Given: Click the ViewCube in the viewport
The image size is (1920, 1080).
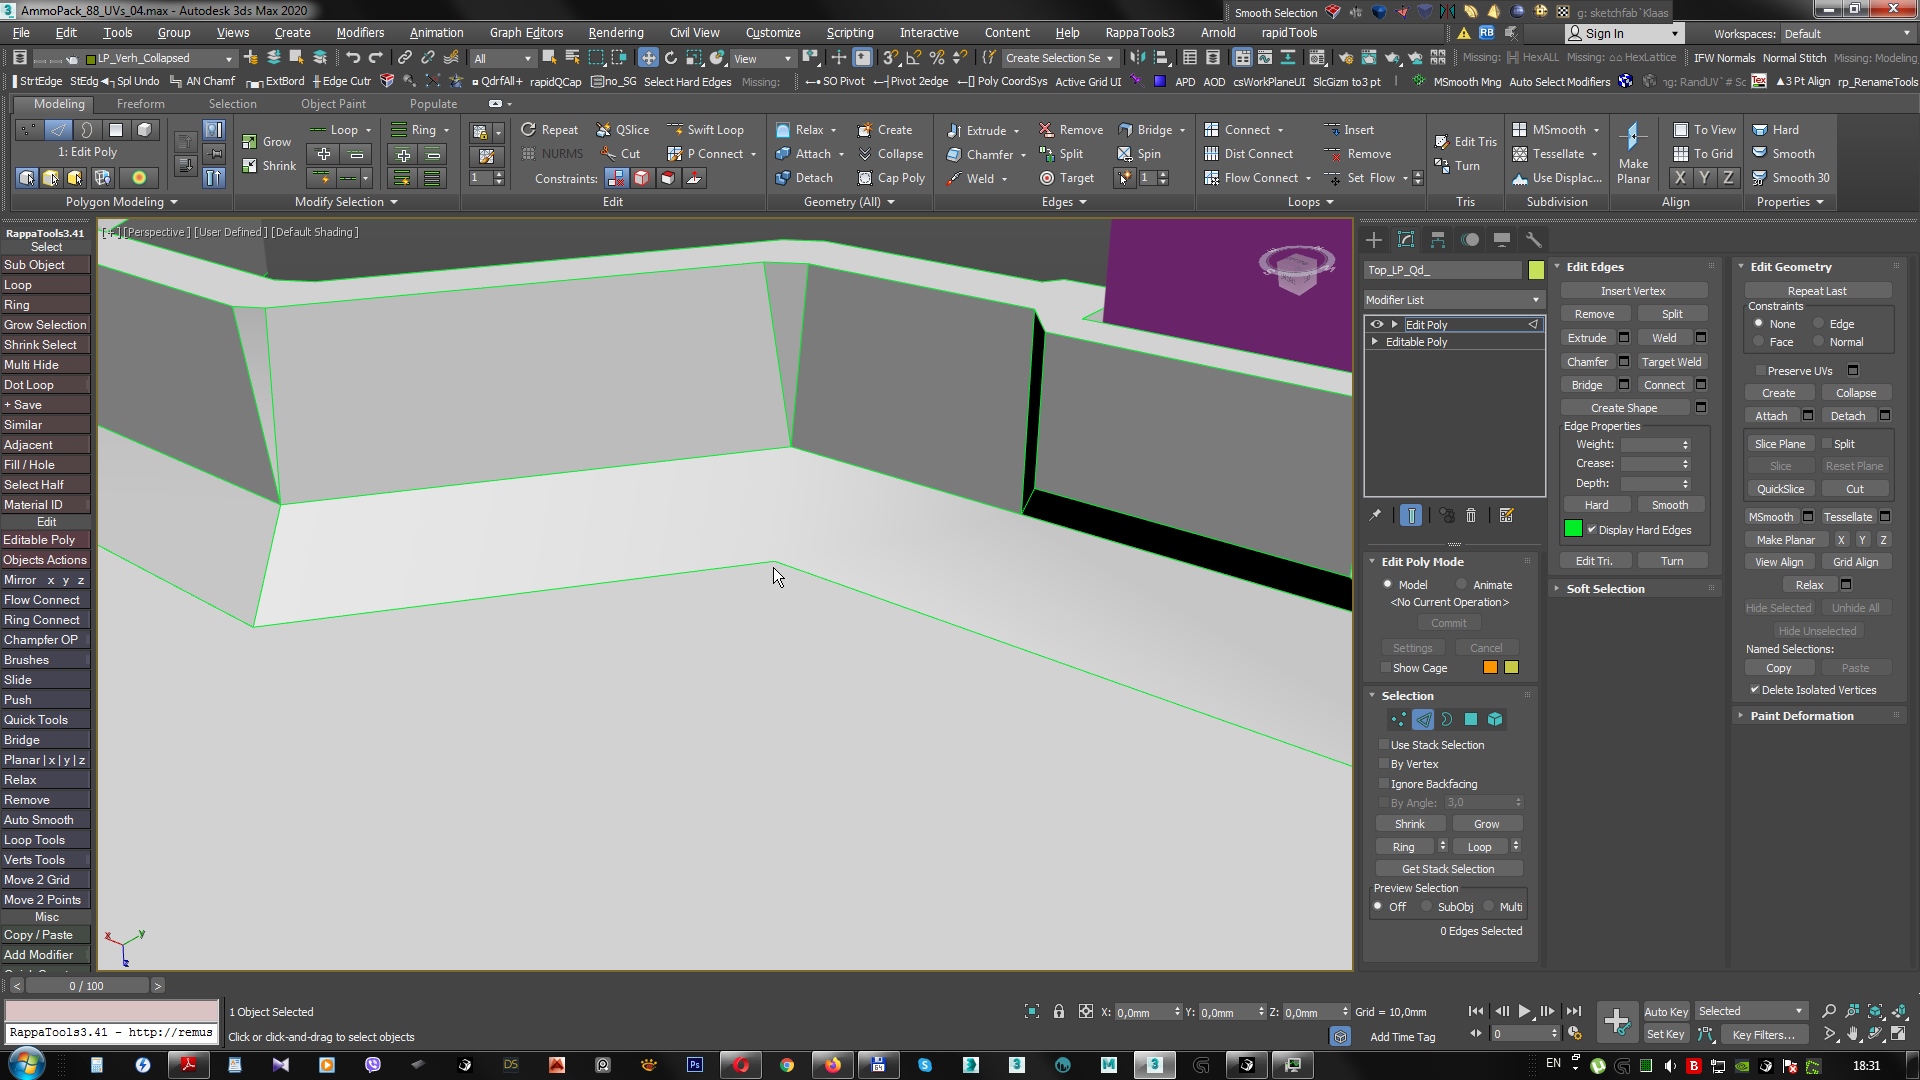Looking at the screenshot, I should pyautogui.click(x=1297, y=269).
